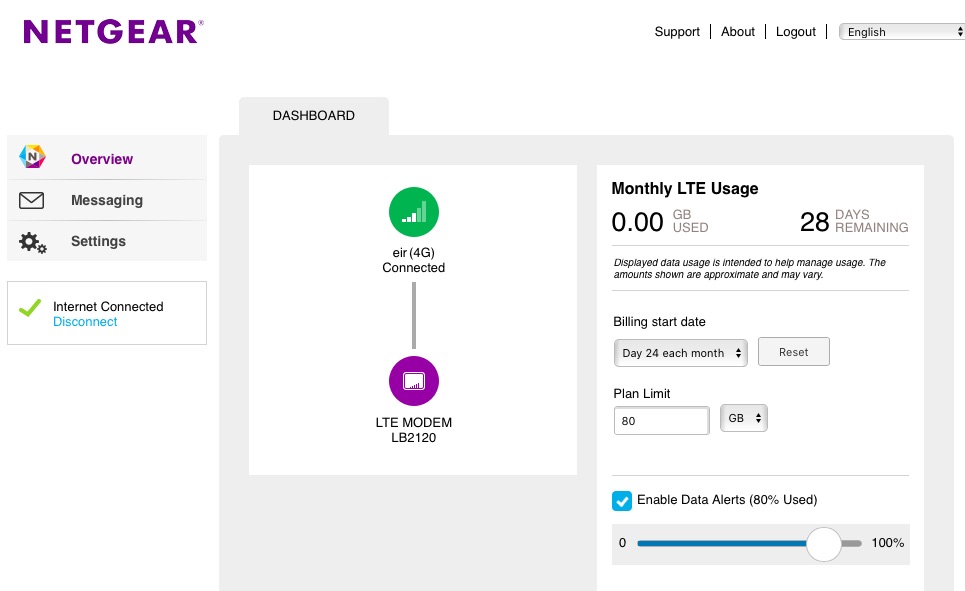Open Settings from the sidebar menu

98,241
